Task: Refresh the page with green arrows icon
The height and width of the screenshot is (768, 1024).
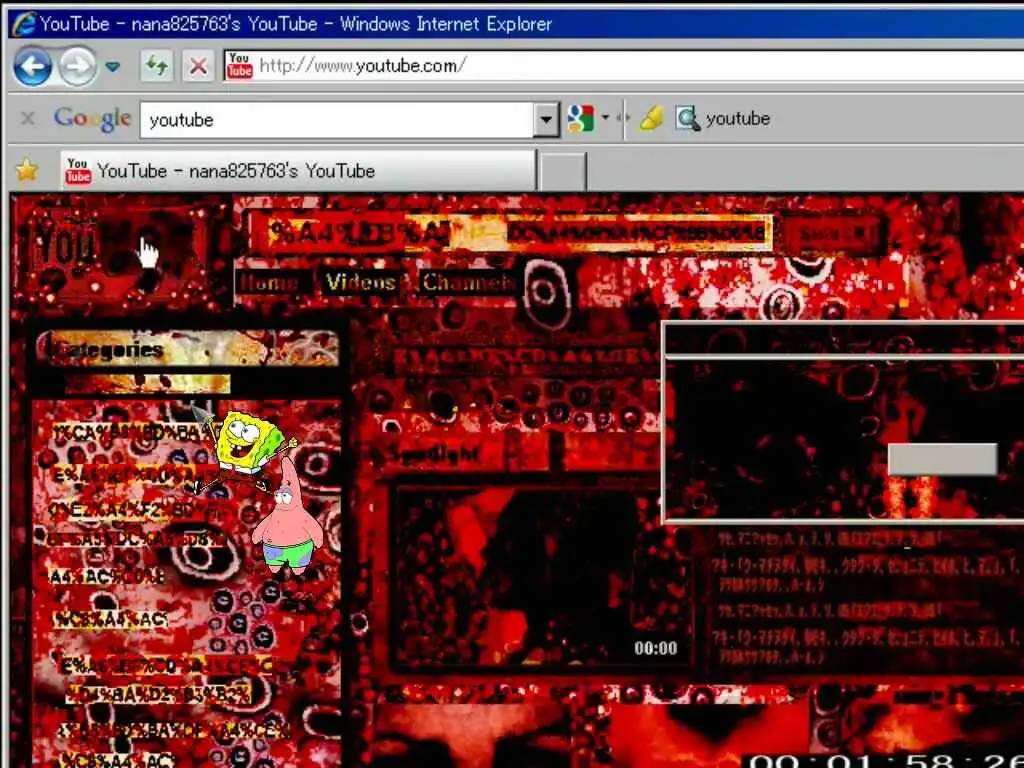Action: point(157,66)
